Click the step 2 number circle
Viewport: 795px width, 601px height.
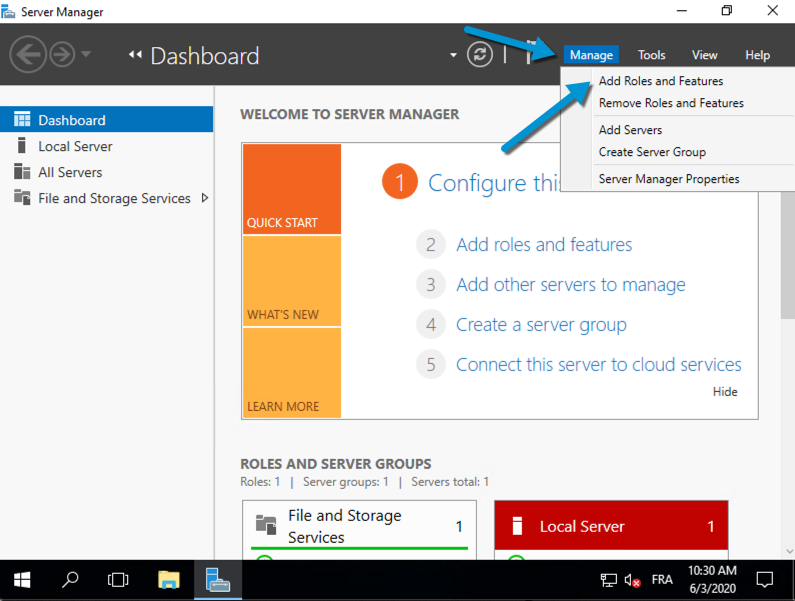(431, 244)
